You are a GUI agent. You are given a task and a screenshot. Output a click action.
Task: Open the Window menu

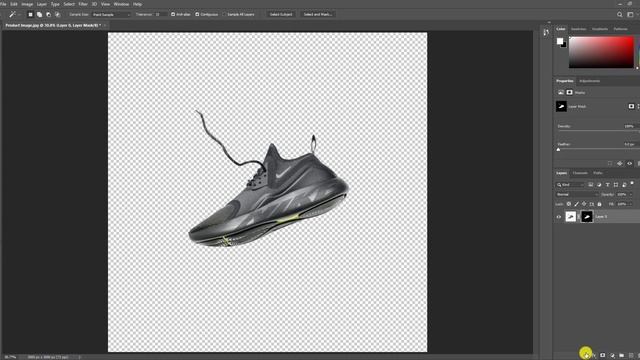(x=121, y=4)
